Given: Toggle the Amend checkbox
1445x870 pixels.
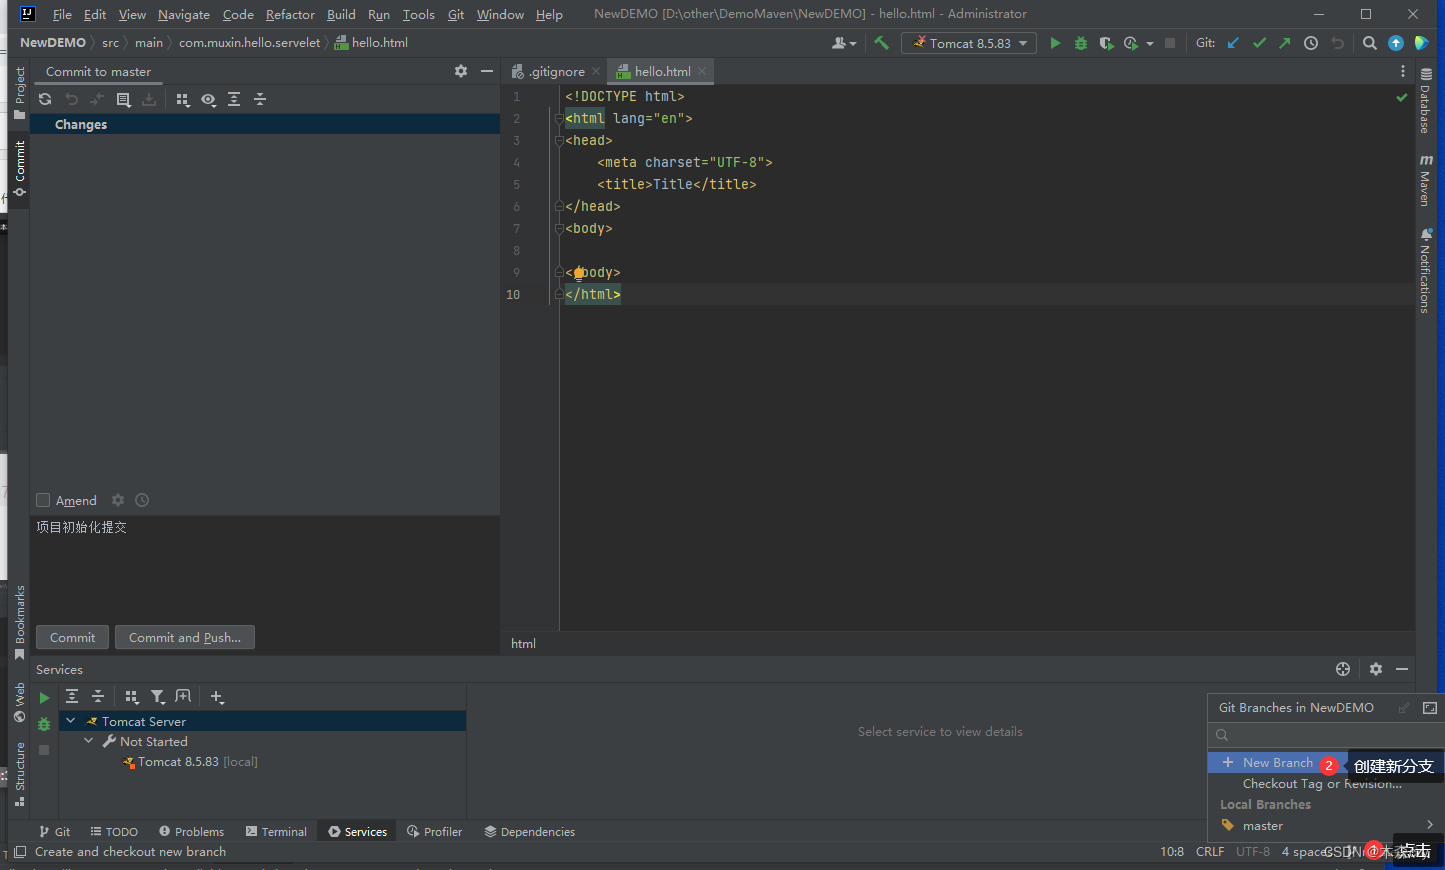Looking at the screenshot, I should click(x=43, y=500).
